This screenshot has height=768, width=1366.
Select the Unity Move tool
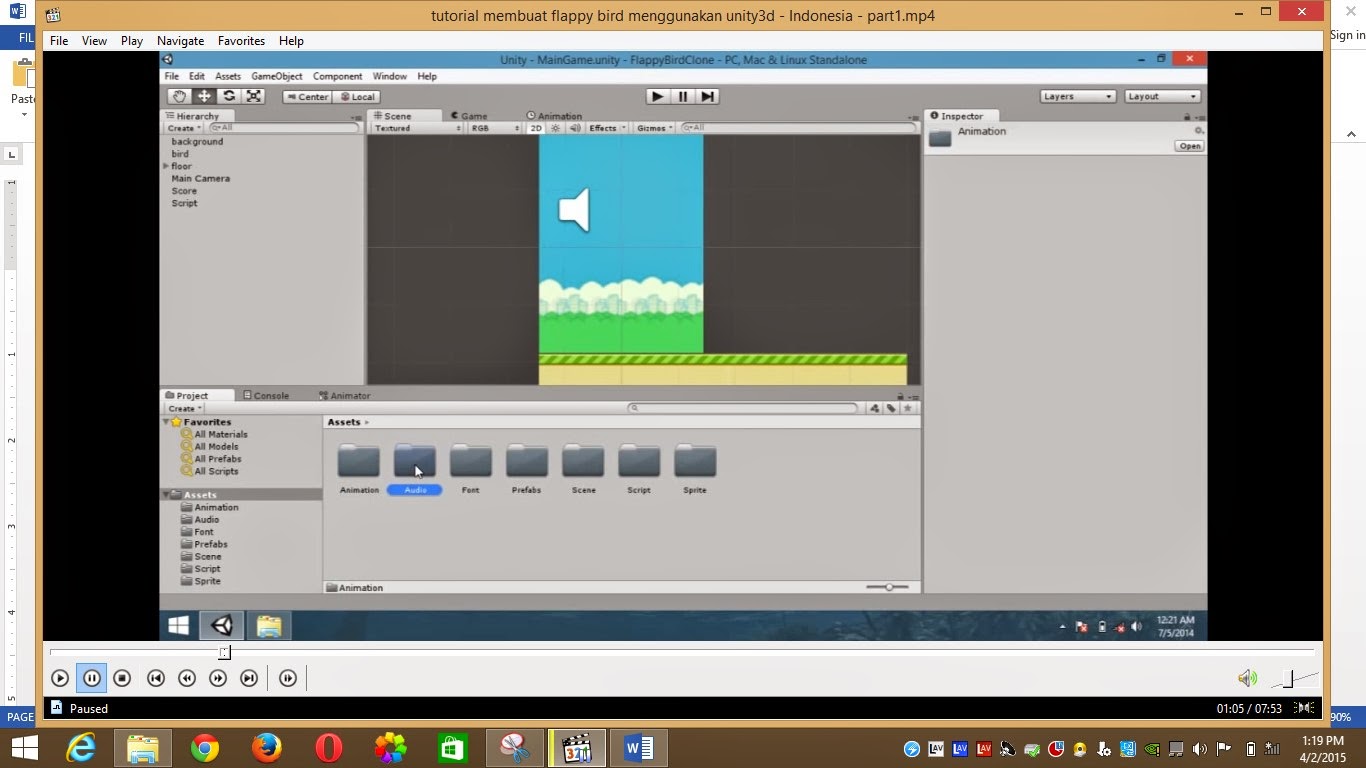coord(204,96)
